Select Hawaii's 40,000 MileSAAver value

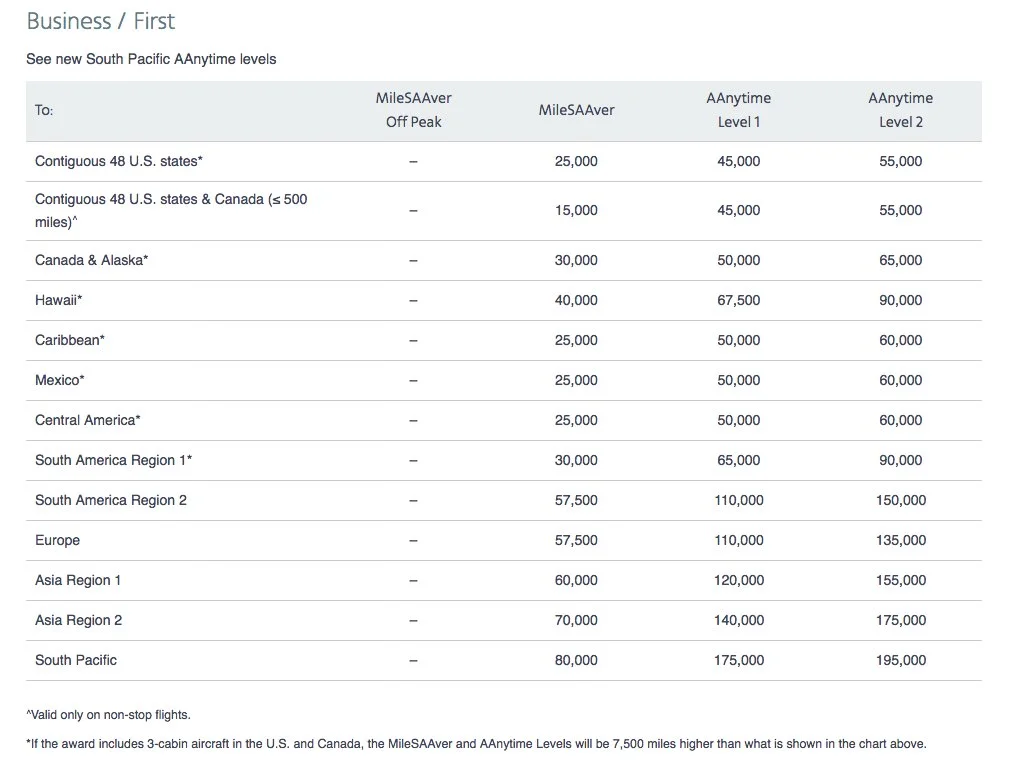(x=576, y=300)
